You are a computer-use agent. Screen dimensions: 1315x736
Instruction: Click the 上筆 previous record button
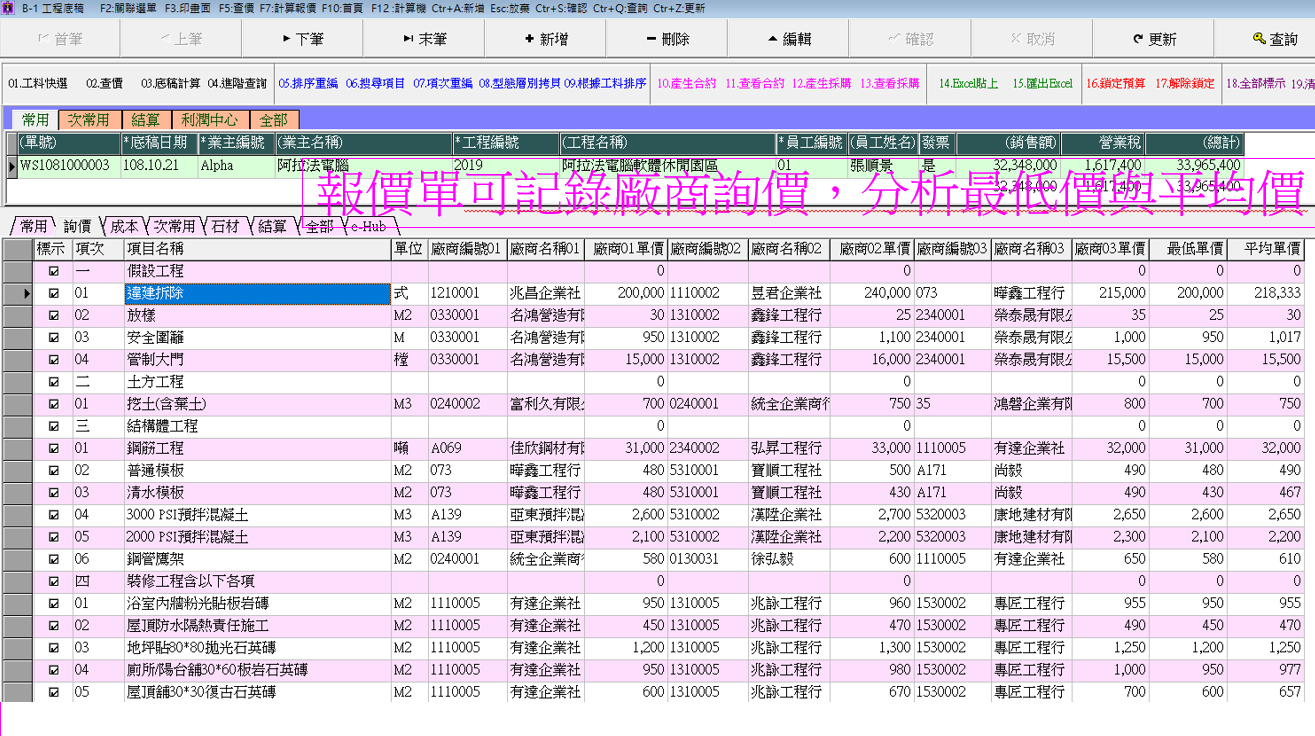pos(181,39)
